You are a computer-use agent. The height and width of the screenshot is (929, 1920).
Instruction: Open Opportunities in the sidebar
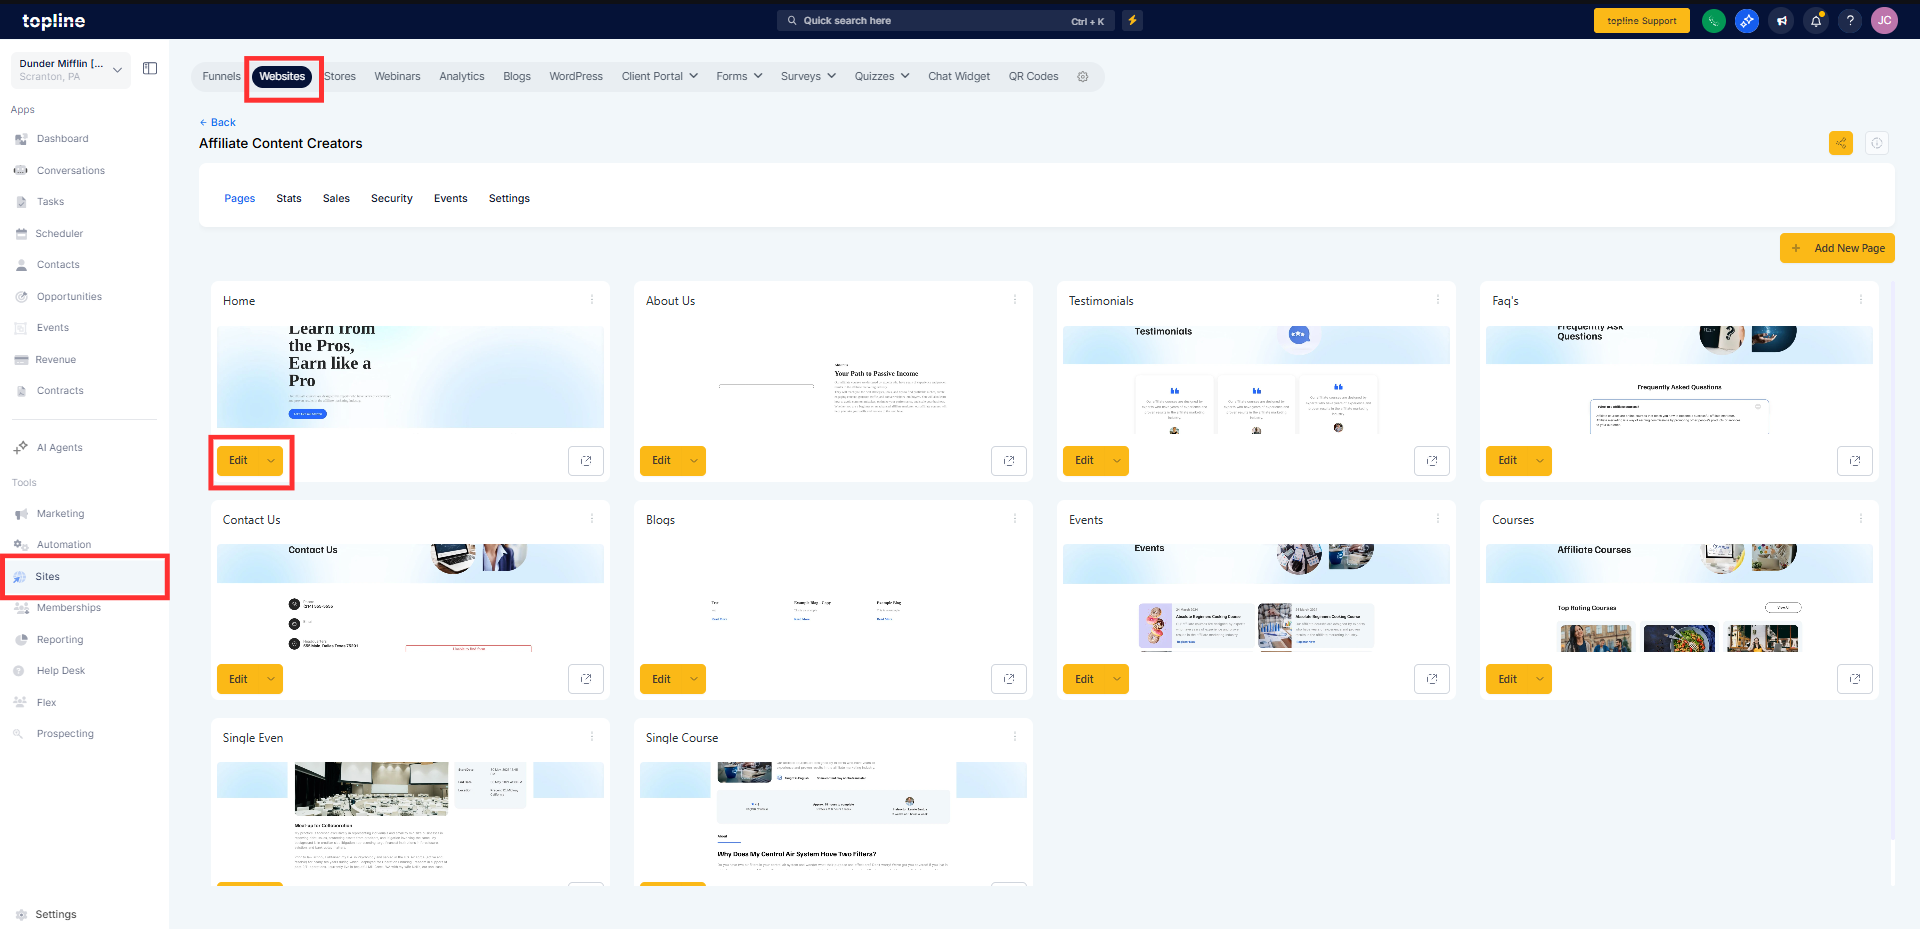[x=69, y=297]
